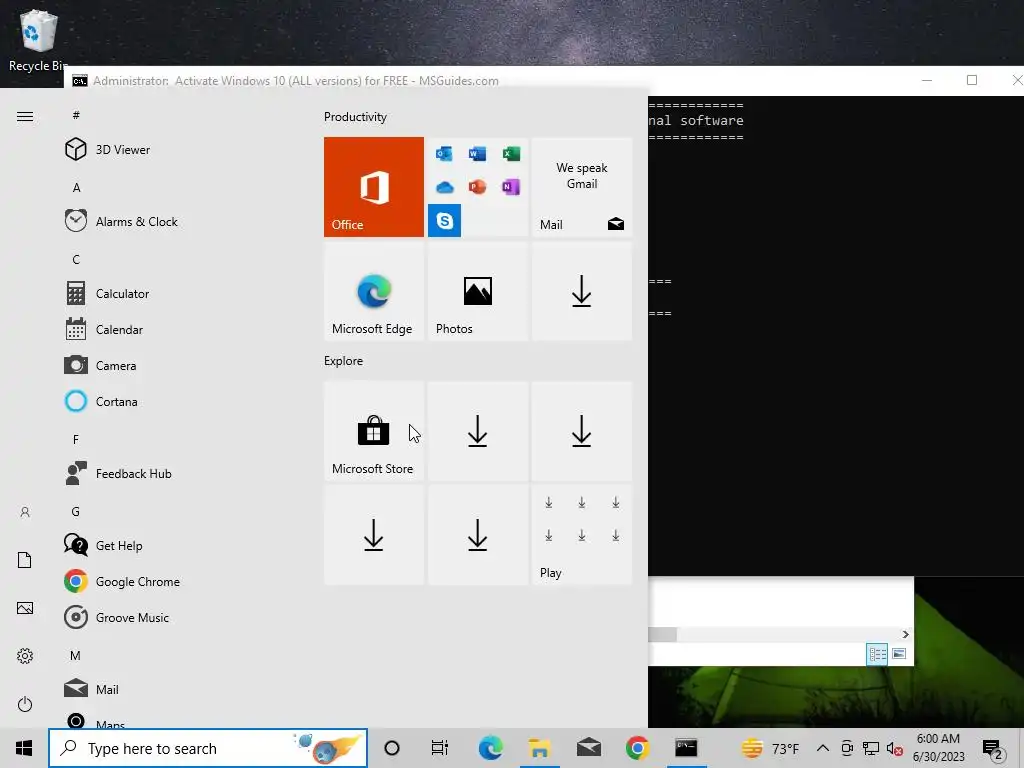Viewport: 1024px width, 768px height.
Task: Open the weather widget showing 73°F
Action: (771, 748)
